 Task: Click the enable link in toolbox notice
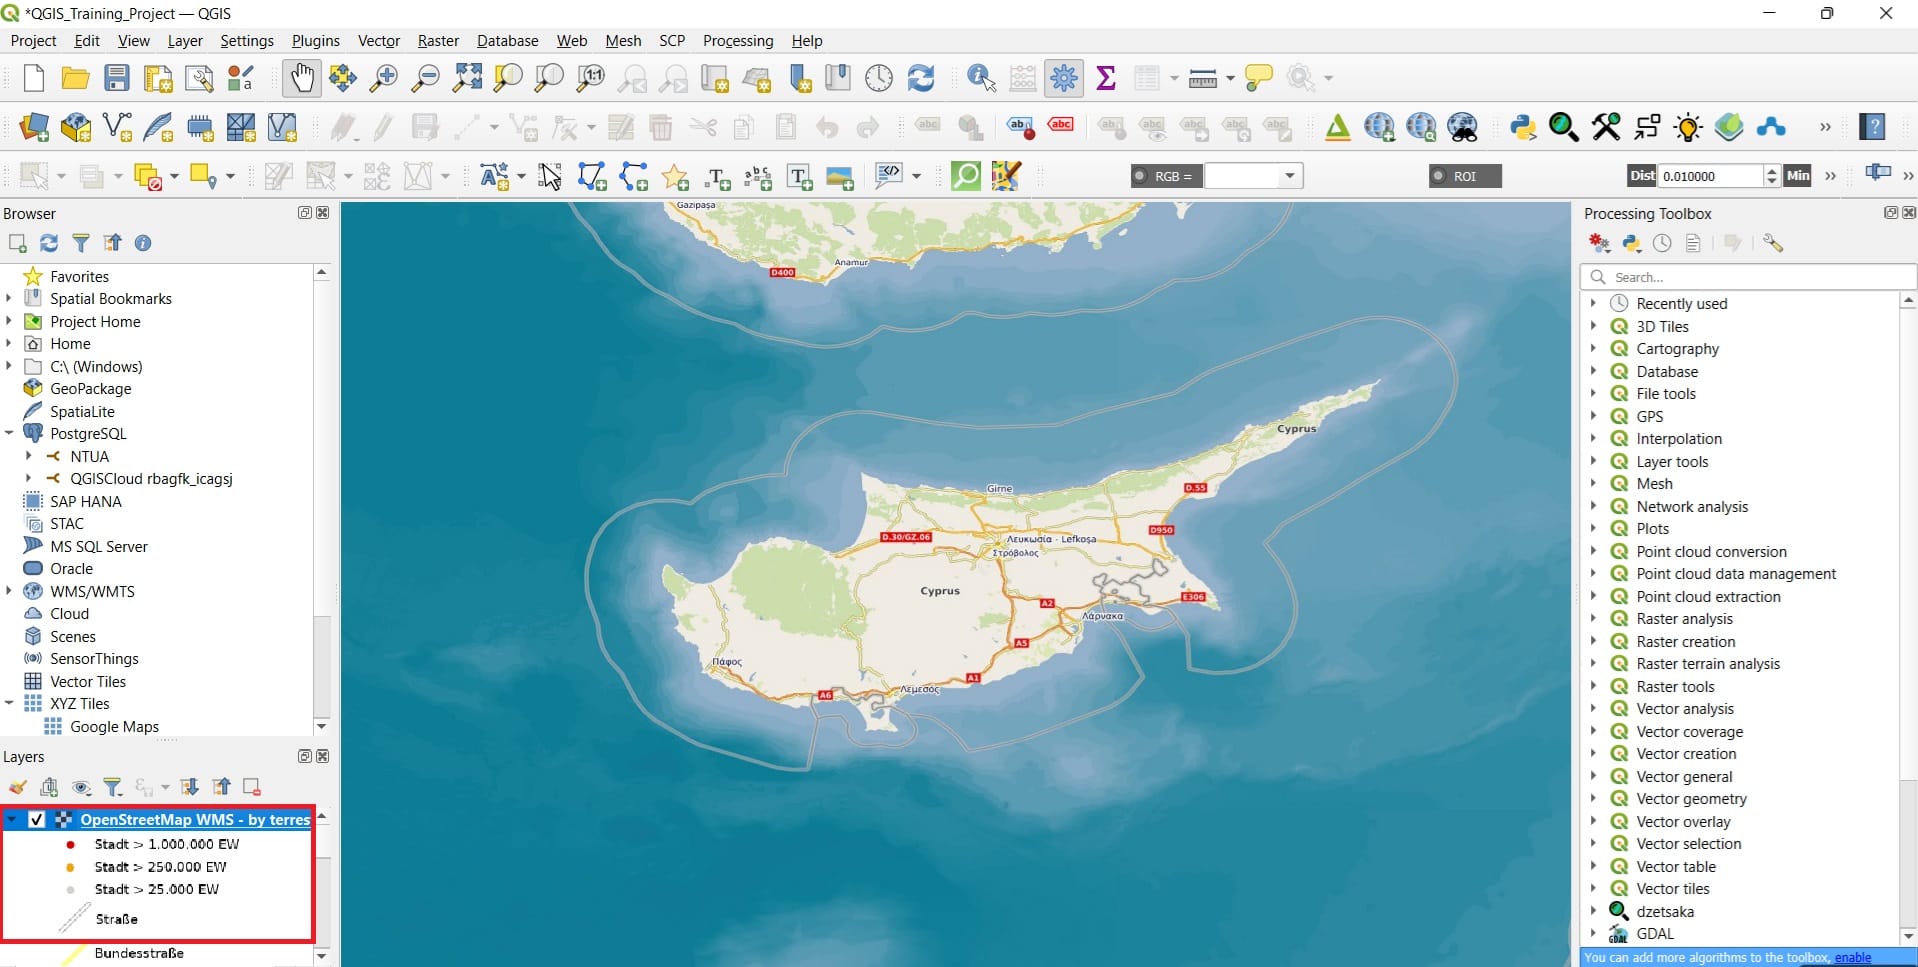coord(1853,958)
